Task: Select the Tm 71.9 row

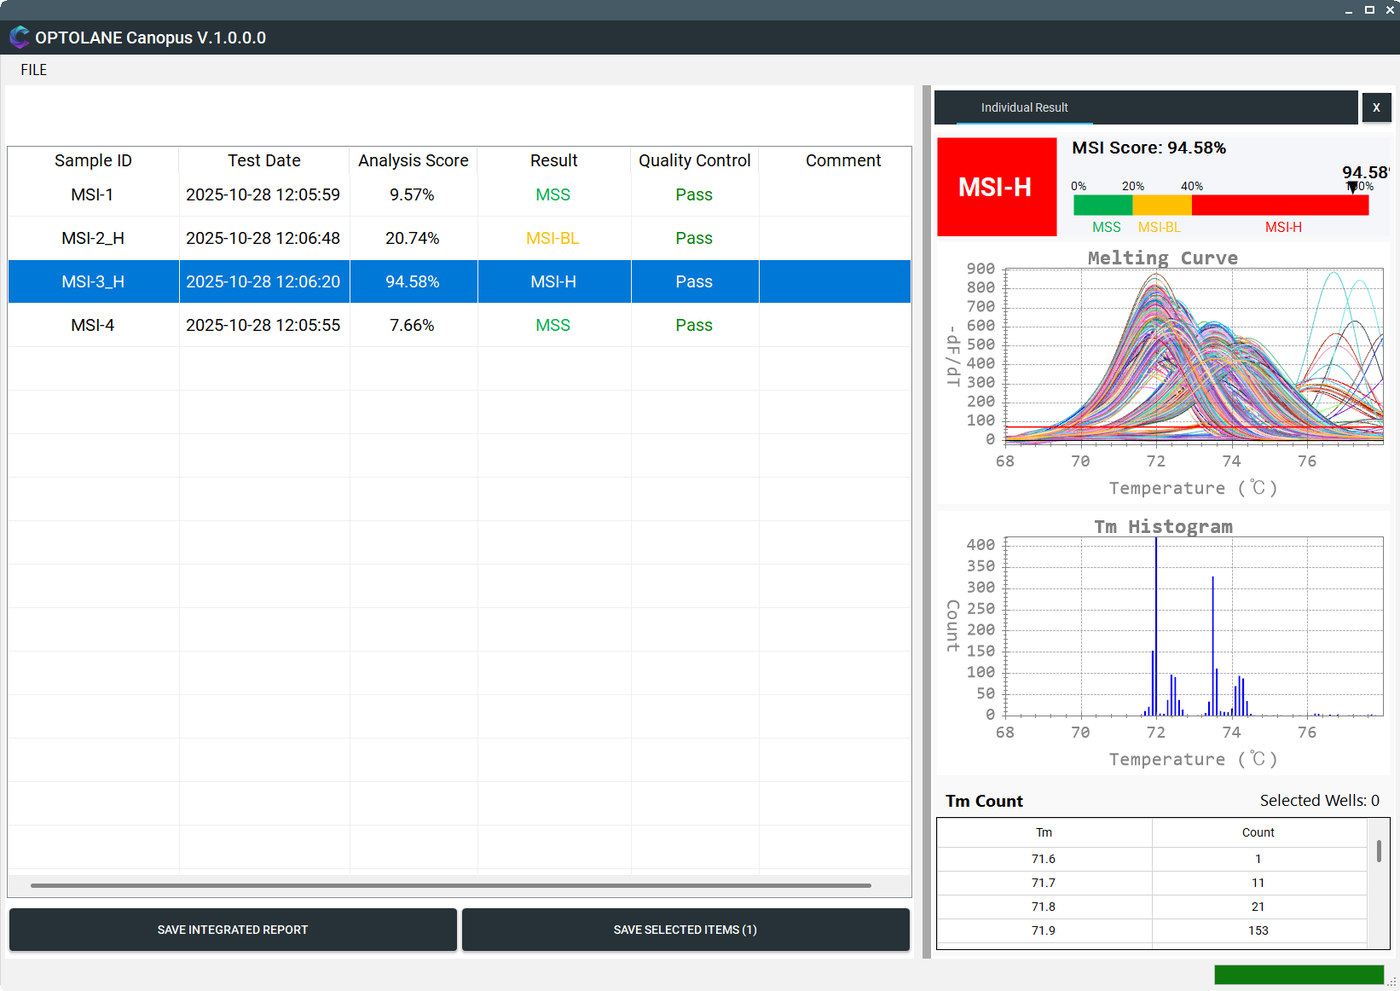Action: (x=1152, y=931)
